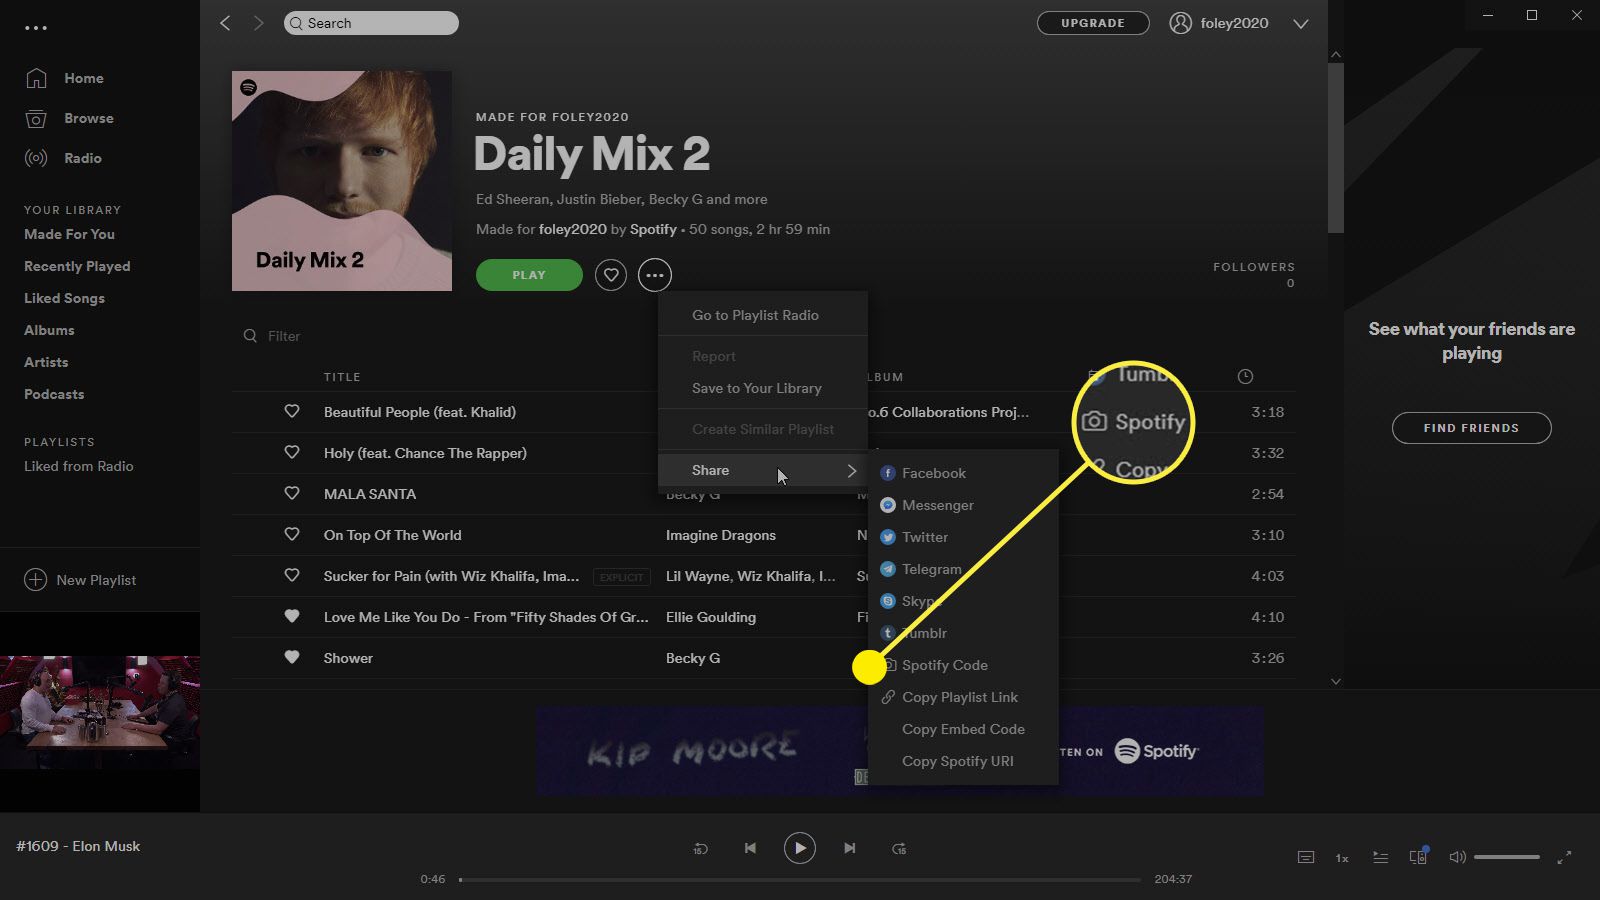Click the FIND FRIENDS button
The width and height of the screenshot is (1600, 900).
1471,428
